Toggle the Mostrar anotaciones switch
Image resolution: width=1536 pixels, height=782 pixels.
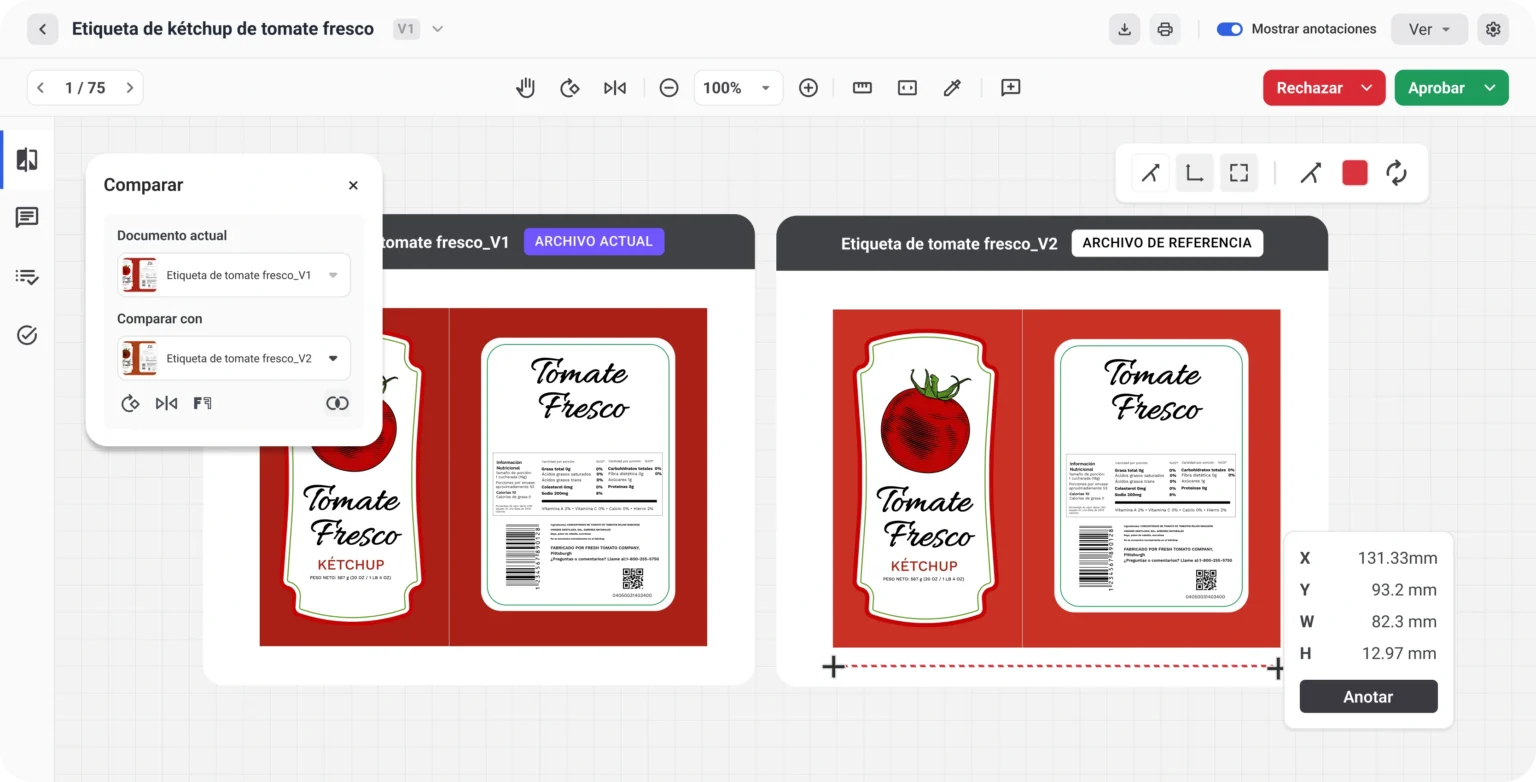coord(1229,29)
